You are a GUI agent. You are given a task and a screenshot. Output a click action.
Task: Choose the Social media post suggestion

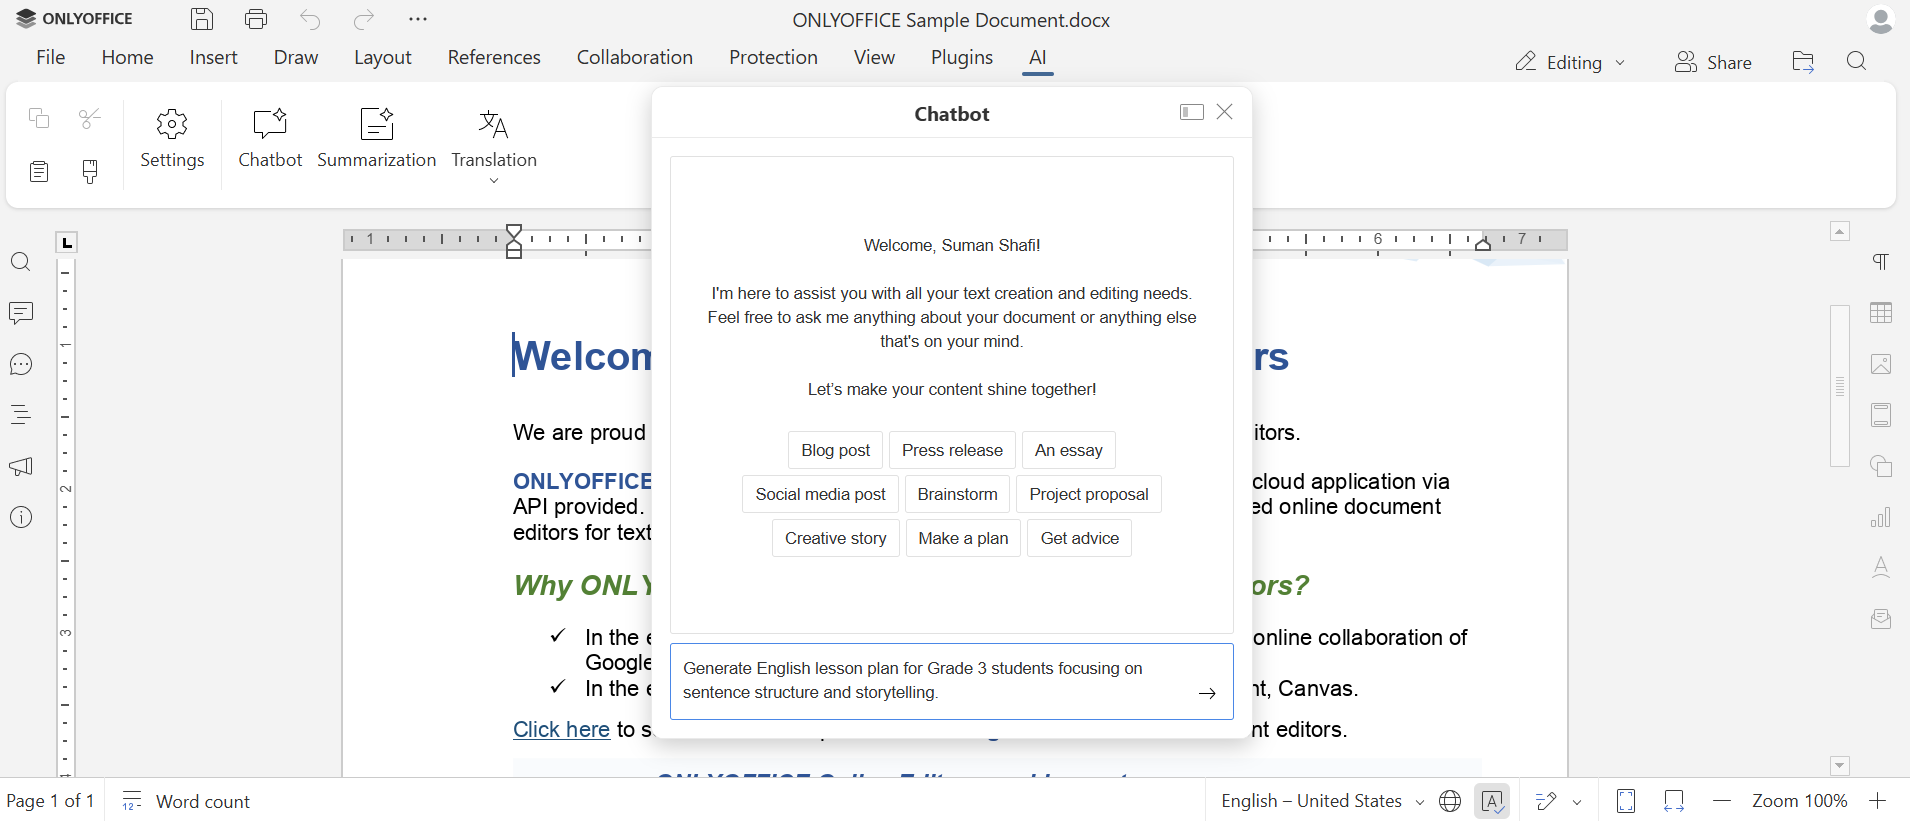(821, 494)
